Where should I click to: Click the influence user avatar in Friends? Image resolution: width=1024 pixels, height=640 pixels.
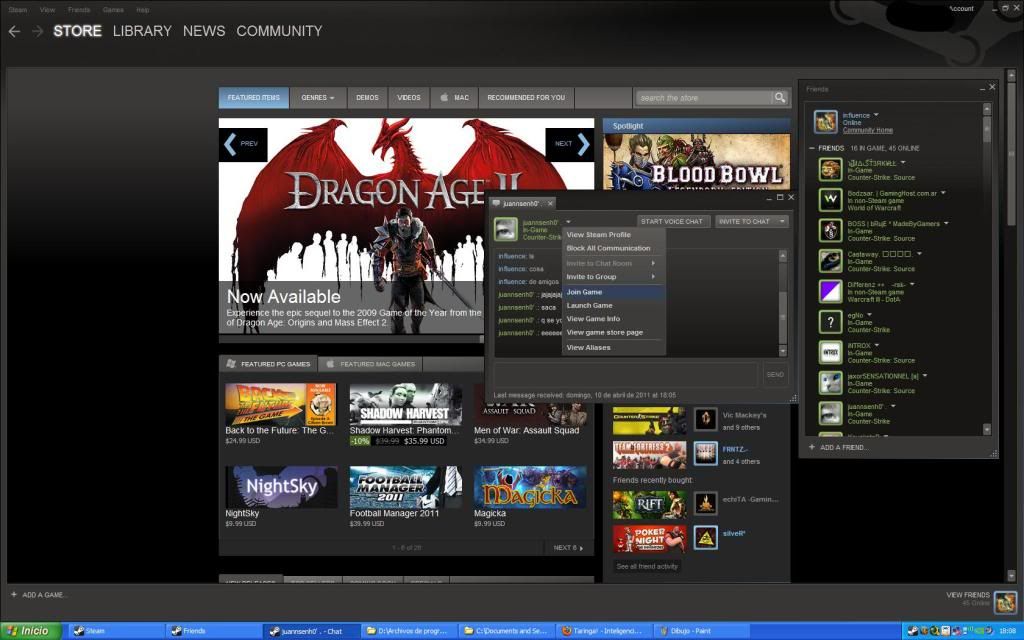(x=825, y=121)
